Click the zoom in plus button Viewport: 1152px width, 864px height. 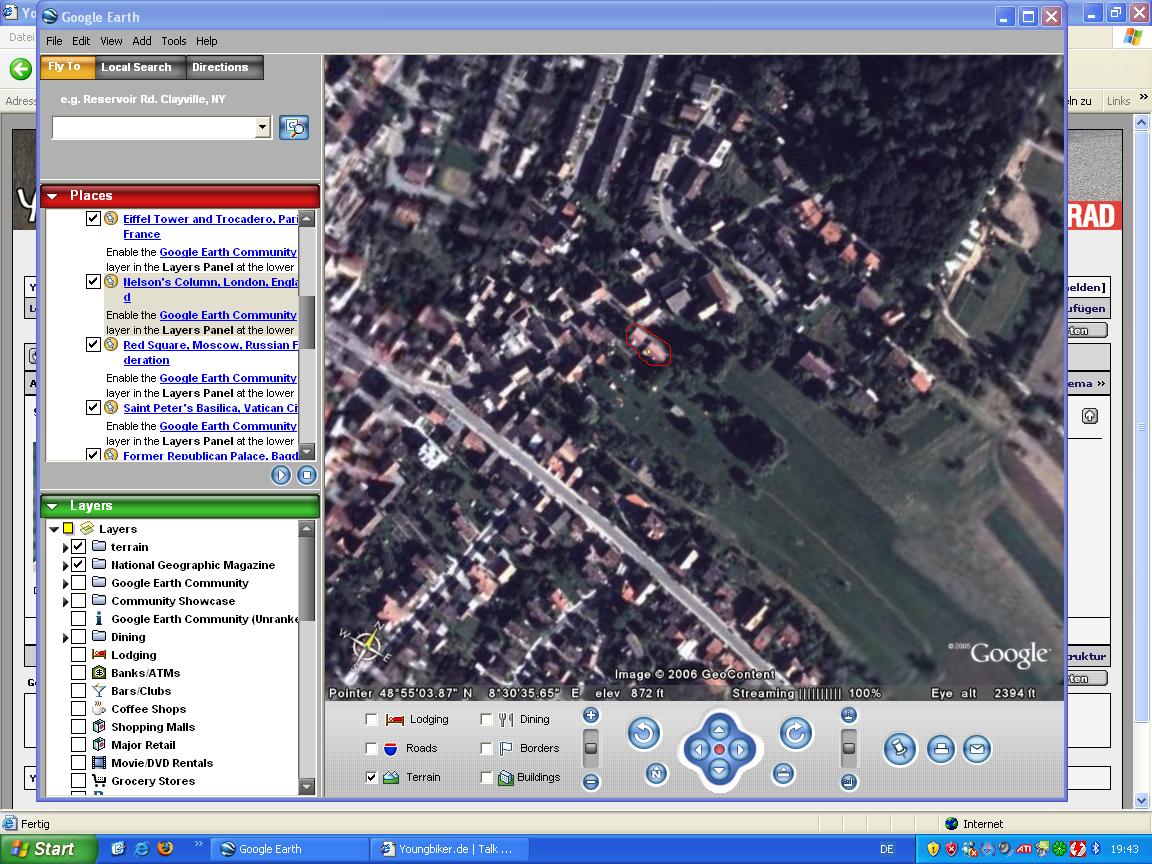(591, 715)
